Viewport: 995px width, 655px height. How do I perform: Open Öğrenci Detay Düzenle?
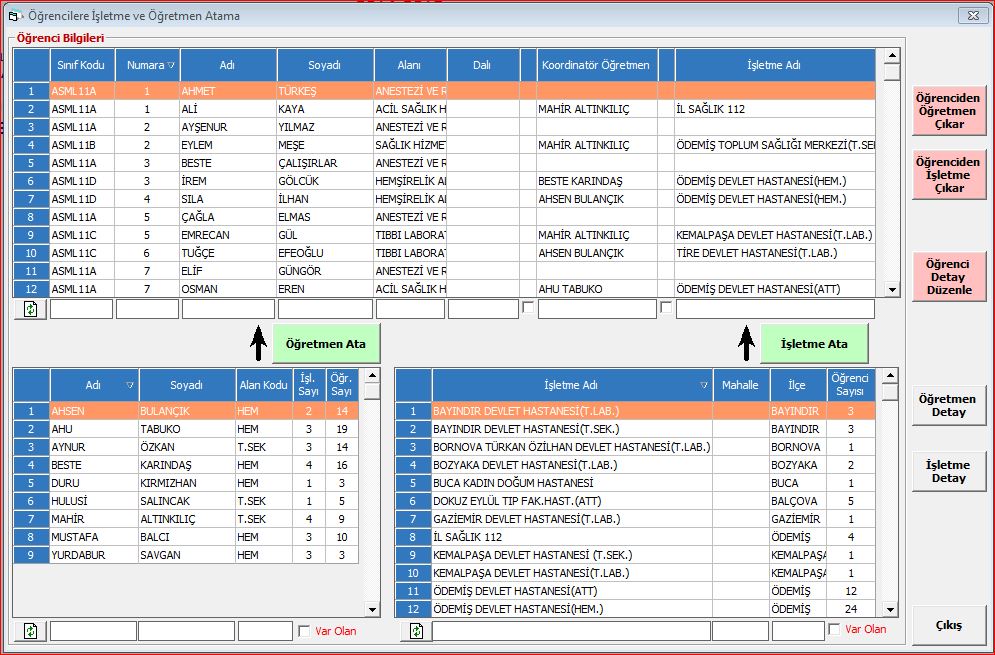click(948, 277)
